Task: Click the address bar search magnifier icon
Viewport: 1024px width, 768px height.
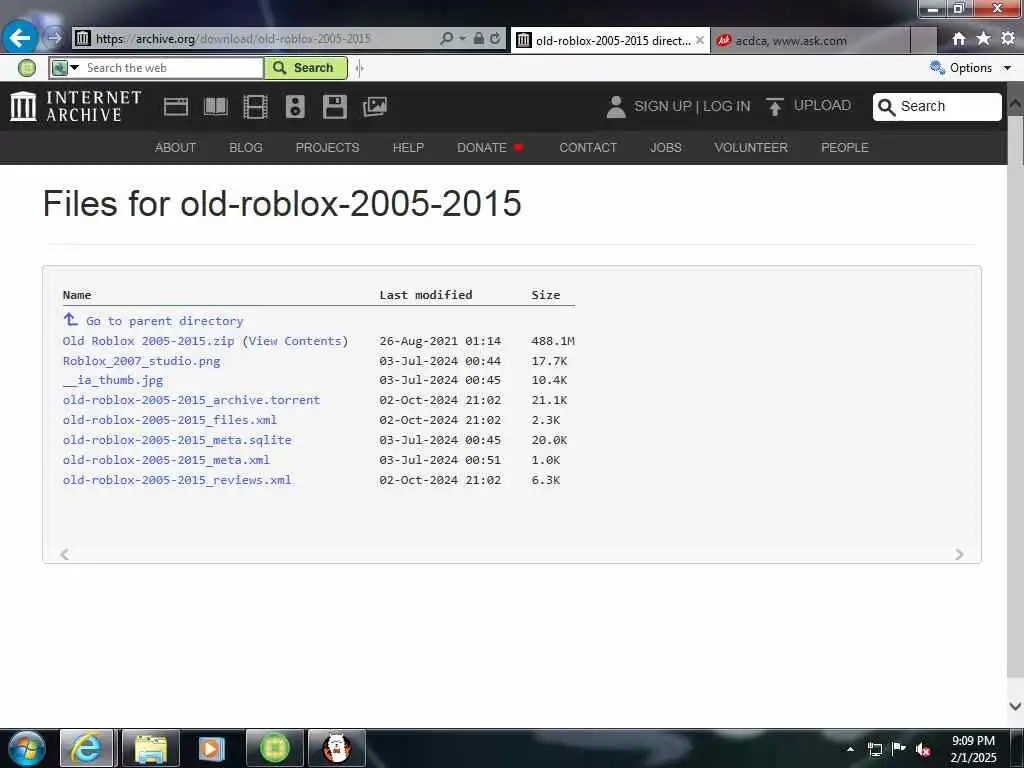Action: 447,39
